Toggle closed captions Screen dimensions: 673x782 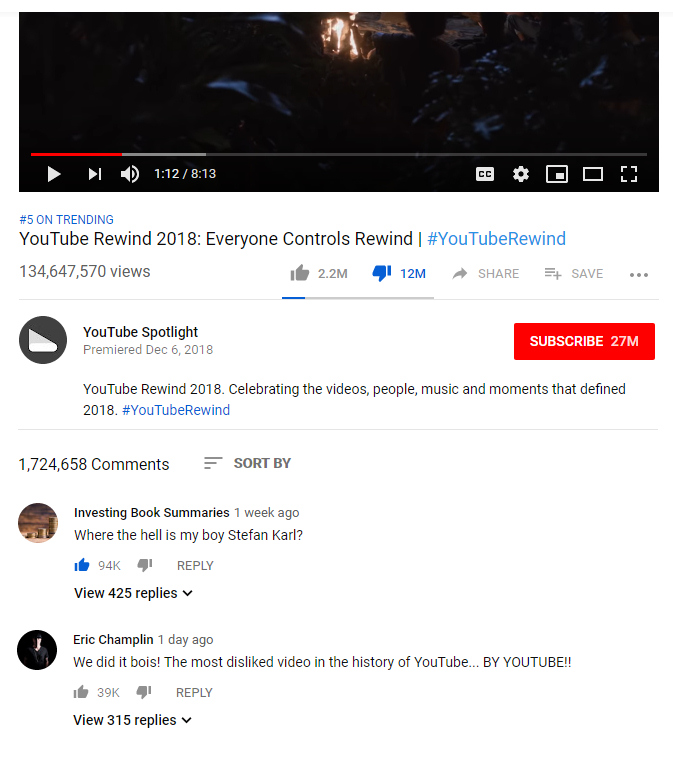[x=485, y=174]
